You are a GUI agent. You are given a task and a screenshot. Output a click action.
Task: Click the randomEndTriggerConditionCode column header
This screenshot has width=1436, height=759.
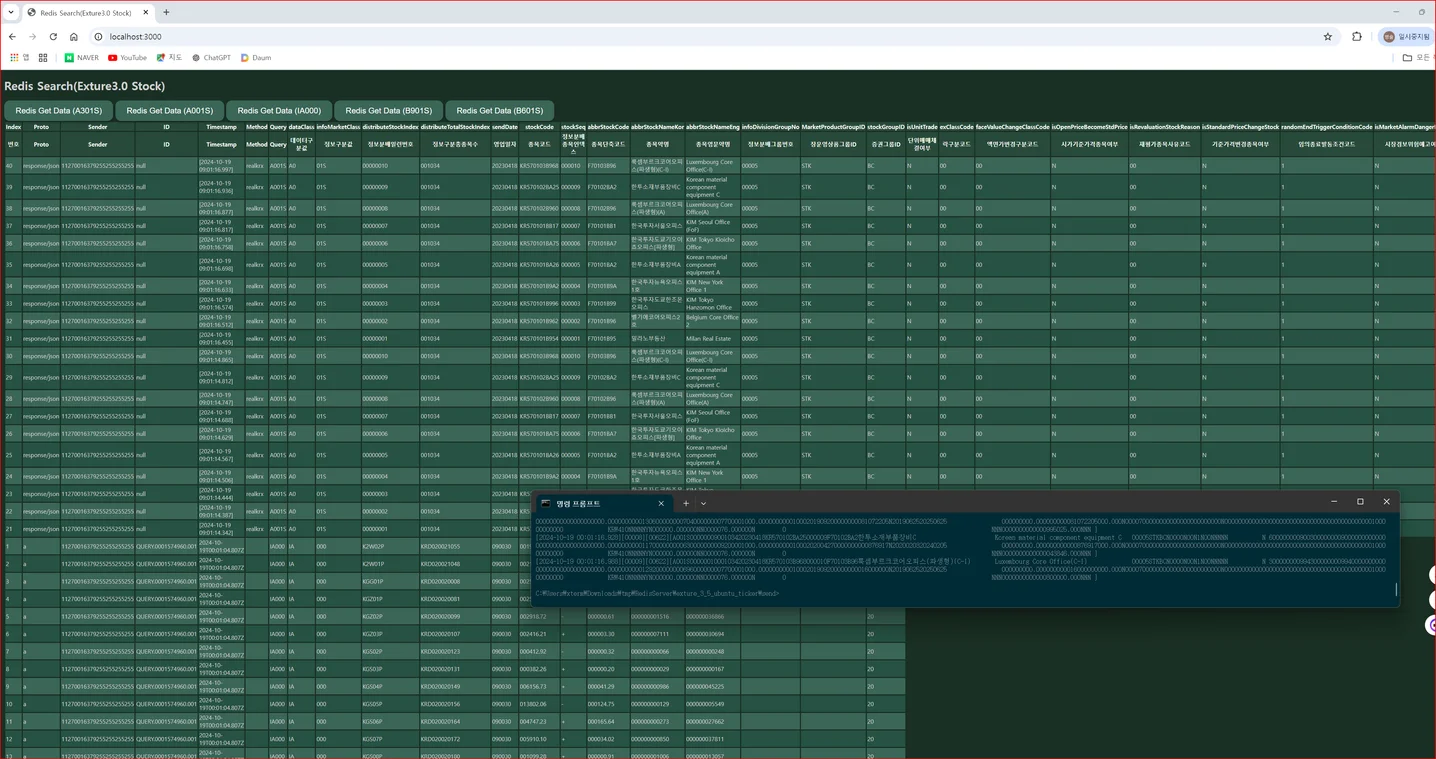point(1326,127)
